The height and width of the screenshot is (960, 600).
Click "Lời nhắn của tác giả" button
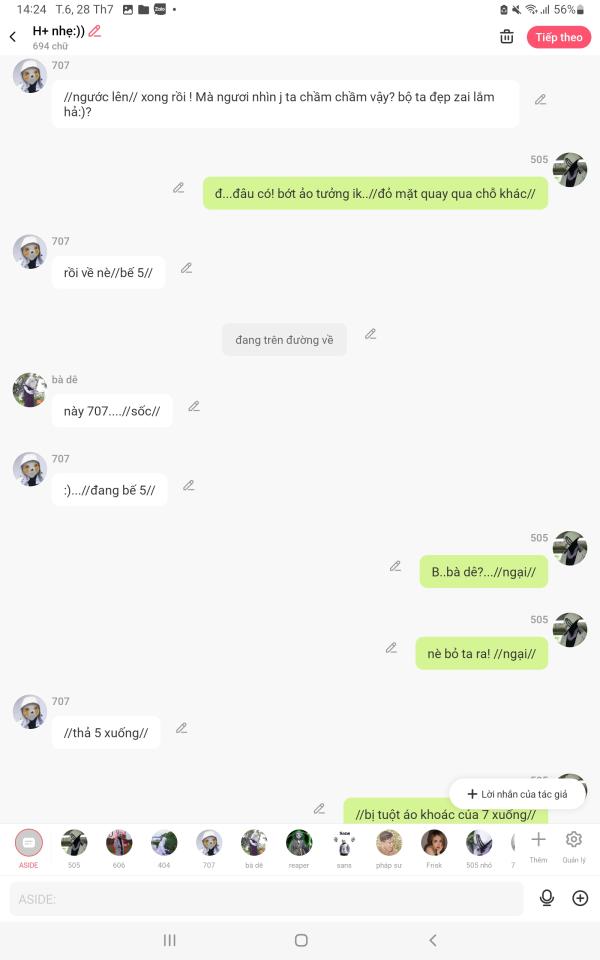coord(517,794)
